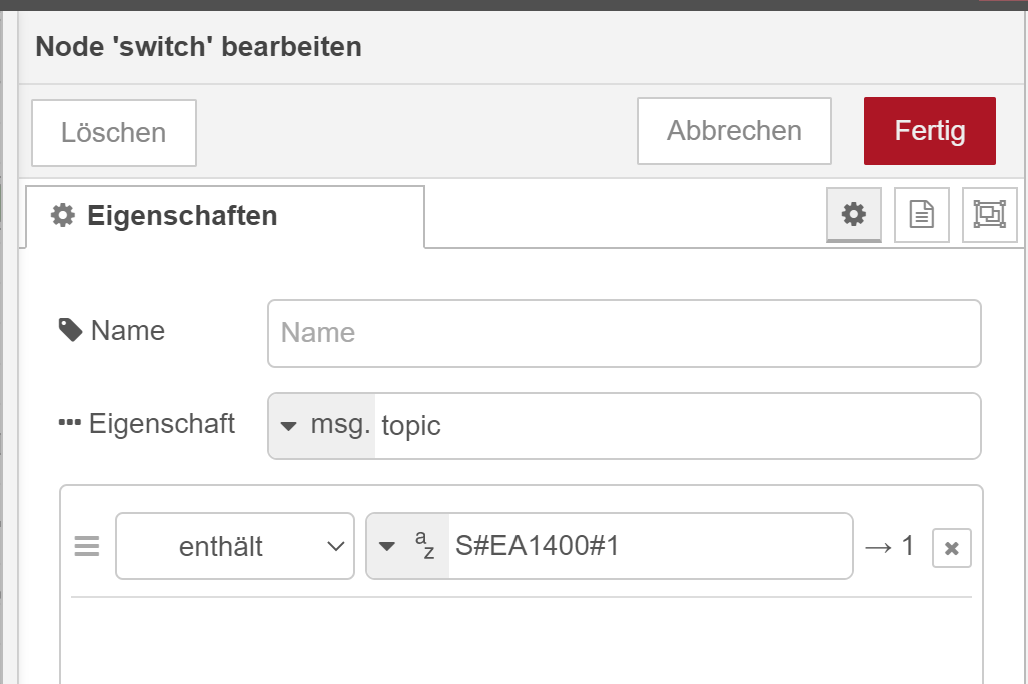Open the node appearance settings icon

(x=989, y=214)
